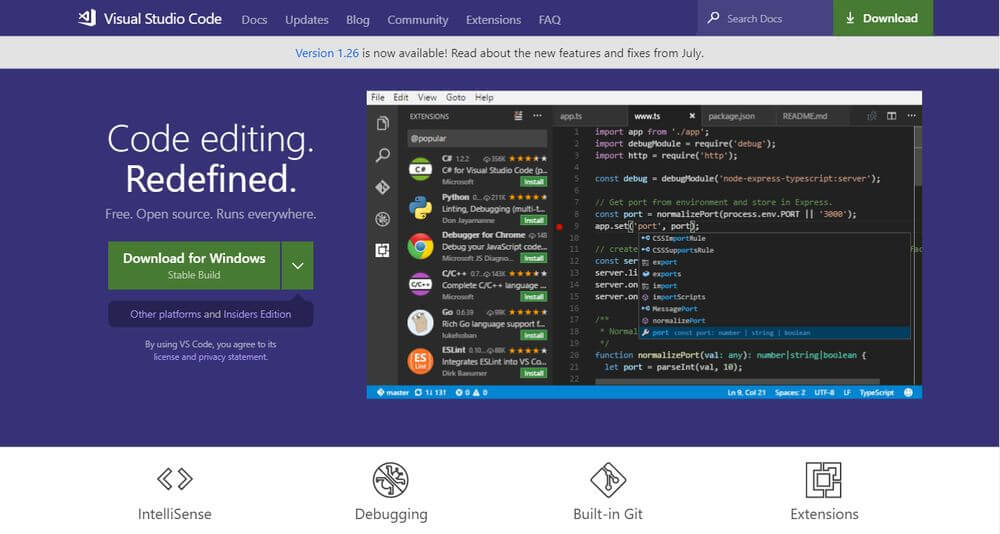Image resolution: width=1000 pixels, height=534 pixels.
Task: Click the IntelliSense feature icon
Action: coord(175,478)
